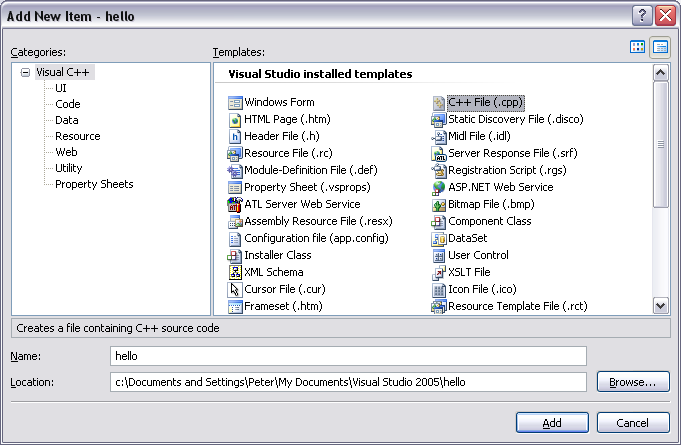The image size is (681, 445).
Task: Open the dialog's help question mark
Action: [x=641, y=15]
